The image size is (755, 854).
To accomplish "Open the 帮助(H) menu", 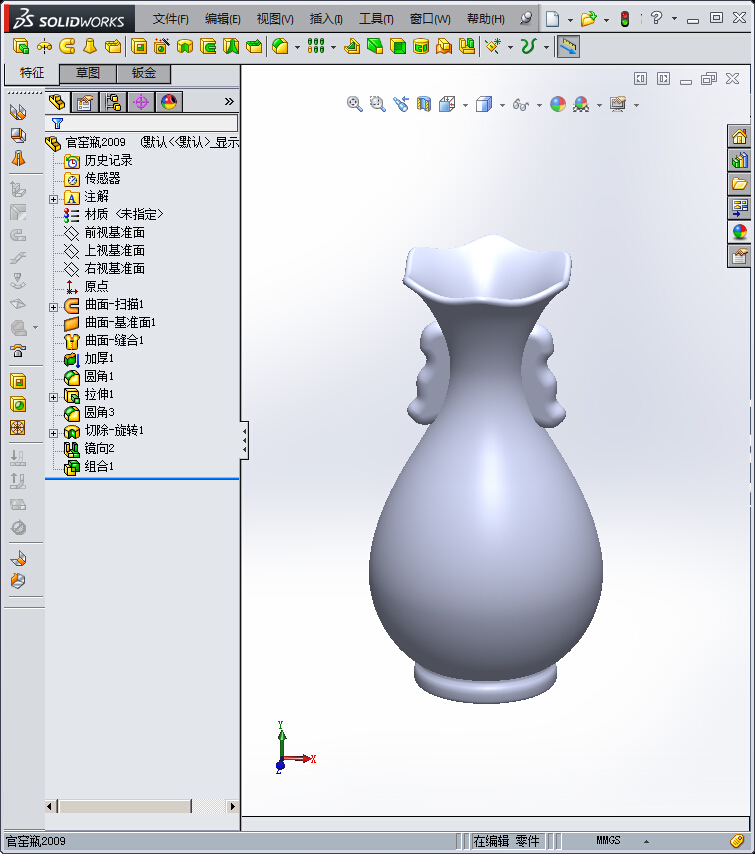I will (485, 19).
